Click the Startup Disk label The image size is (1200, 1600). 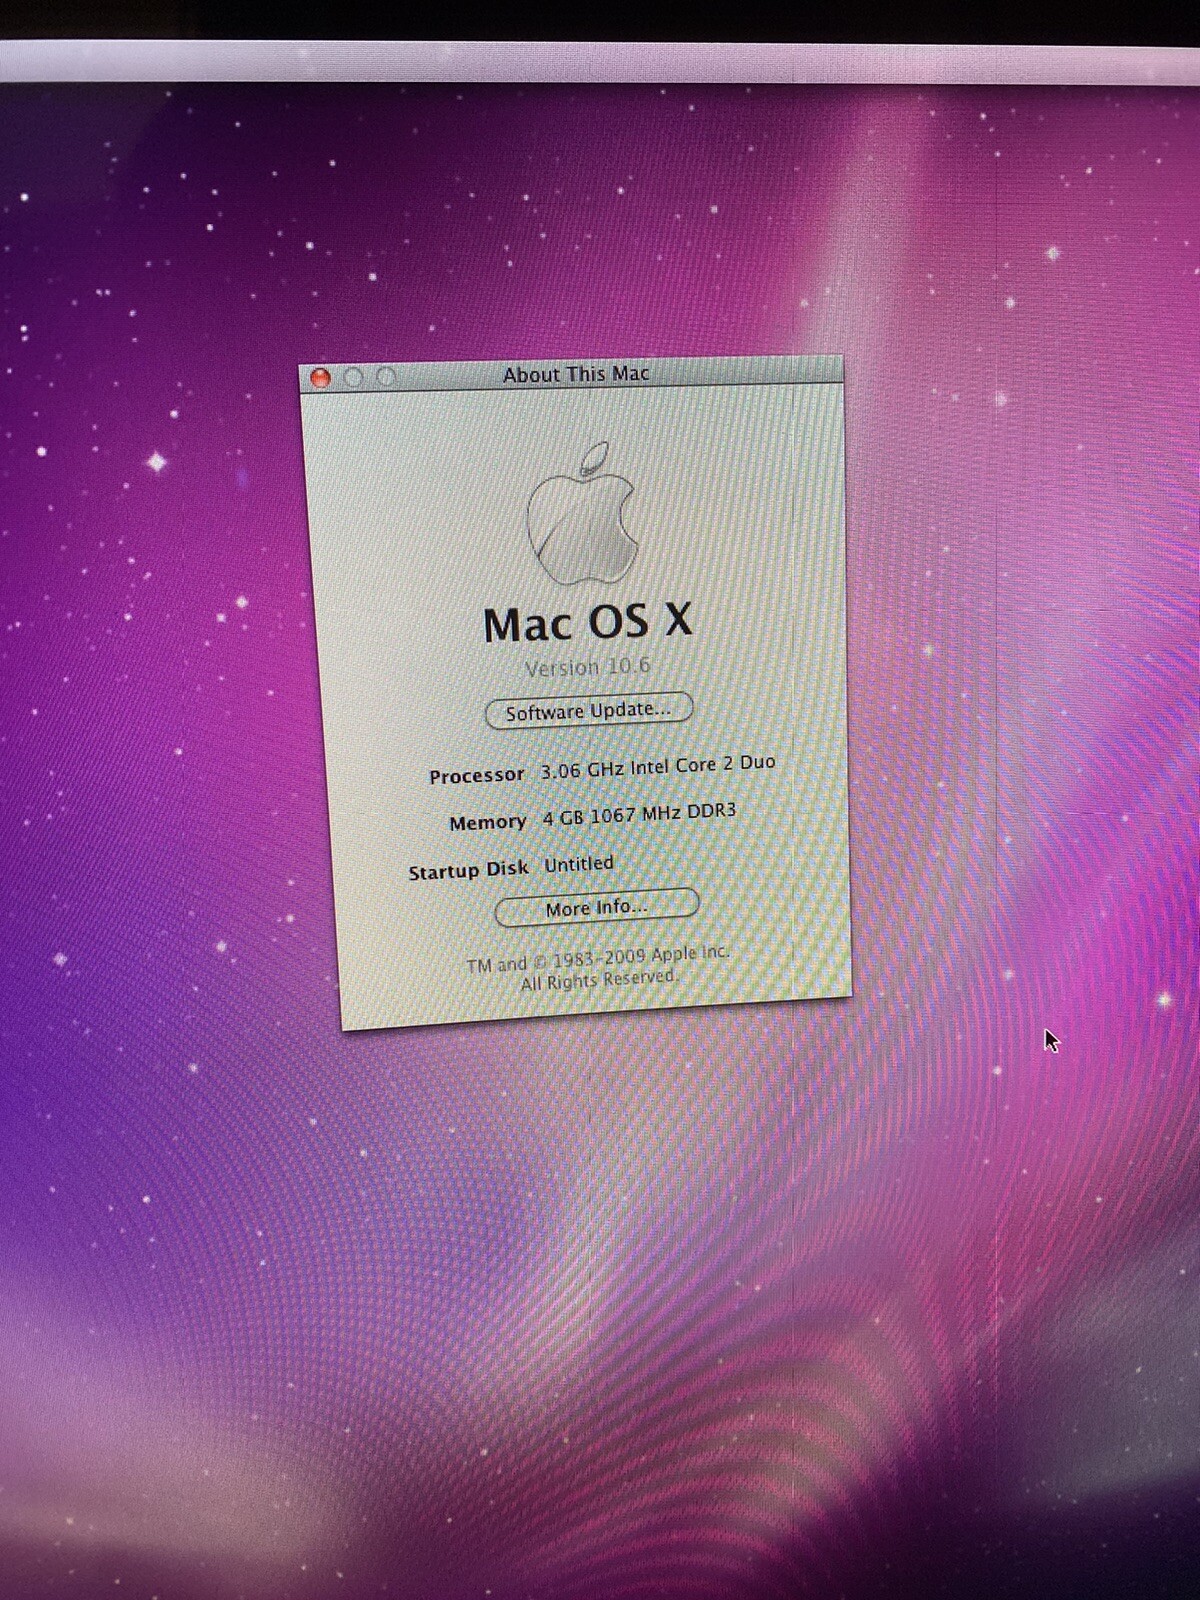click(468, 870)
